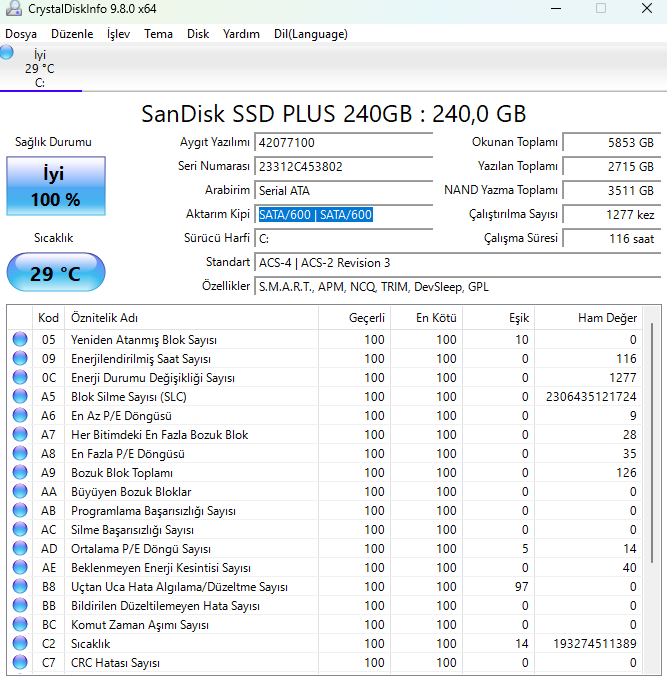Open the İşlev menu
Image resolution: width=667 pixels, height=682 pixels.
pyautogui.click(x=118, y=34)
